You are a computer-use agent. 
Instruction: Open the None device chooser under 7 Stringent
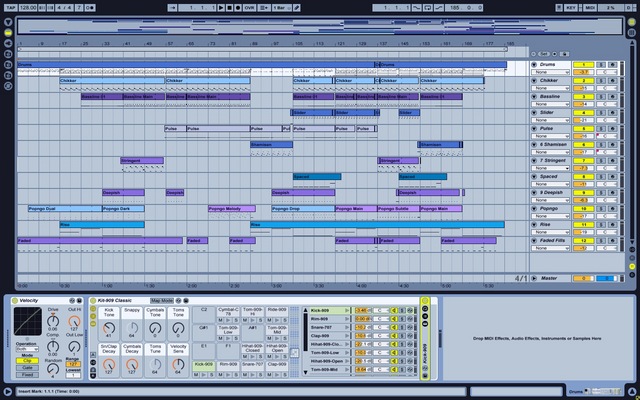(x=550, y=168)
